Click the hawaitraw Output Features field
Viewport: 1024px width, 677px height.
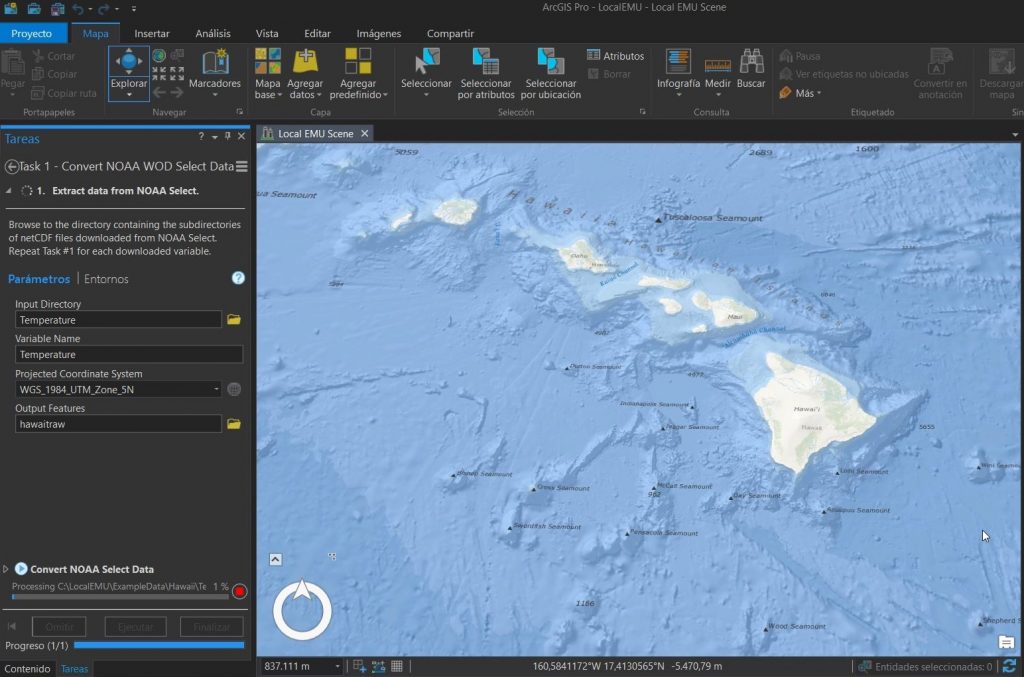point(118,423)
